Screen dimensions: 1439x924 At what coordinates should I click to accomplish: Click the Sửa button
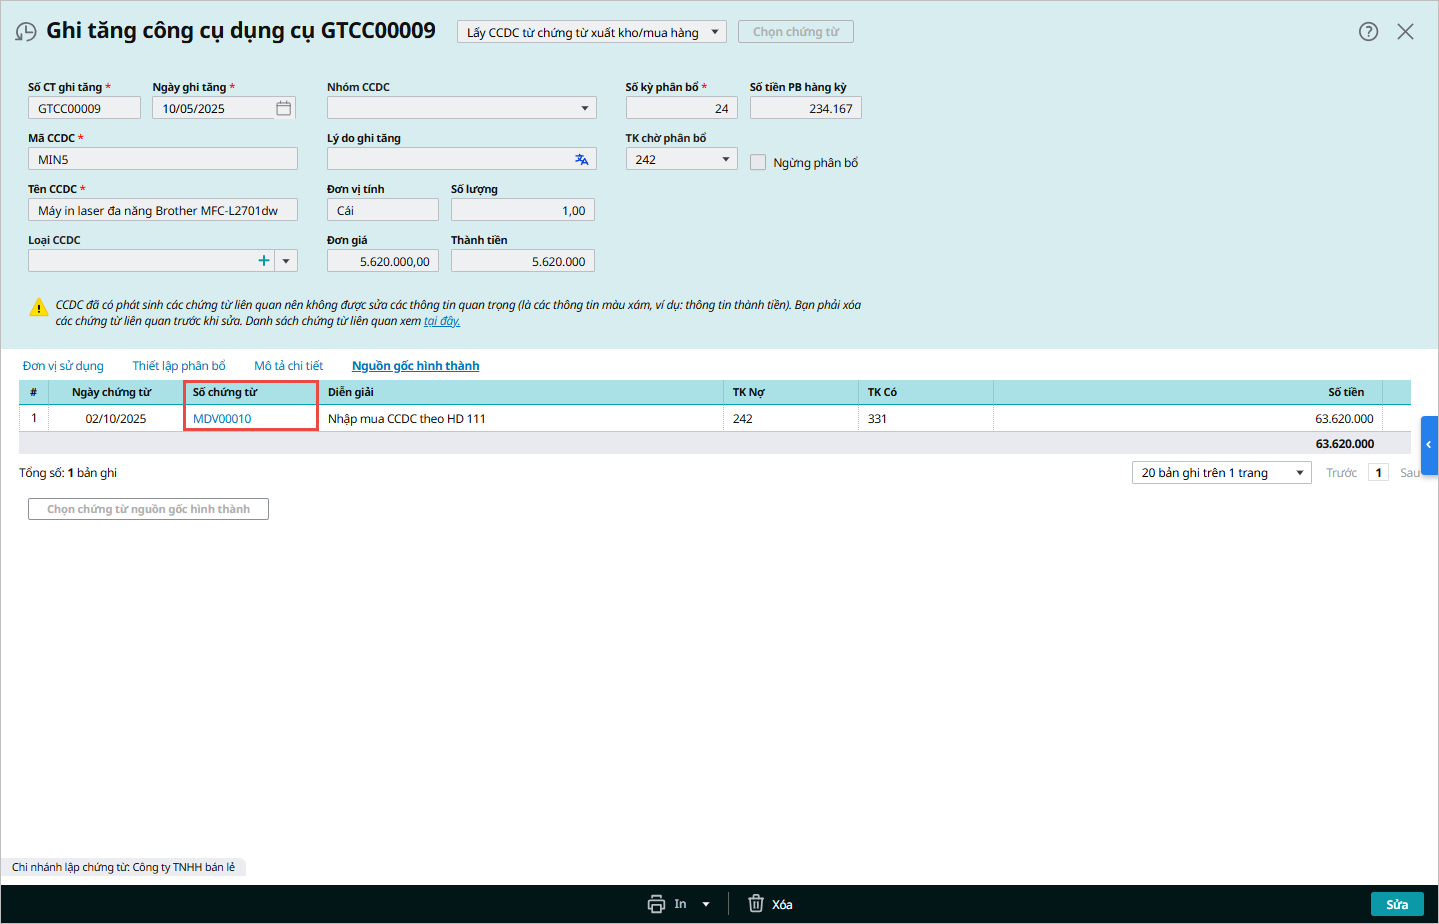click(x=1396, y=904)
